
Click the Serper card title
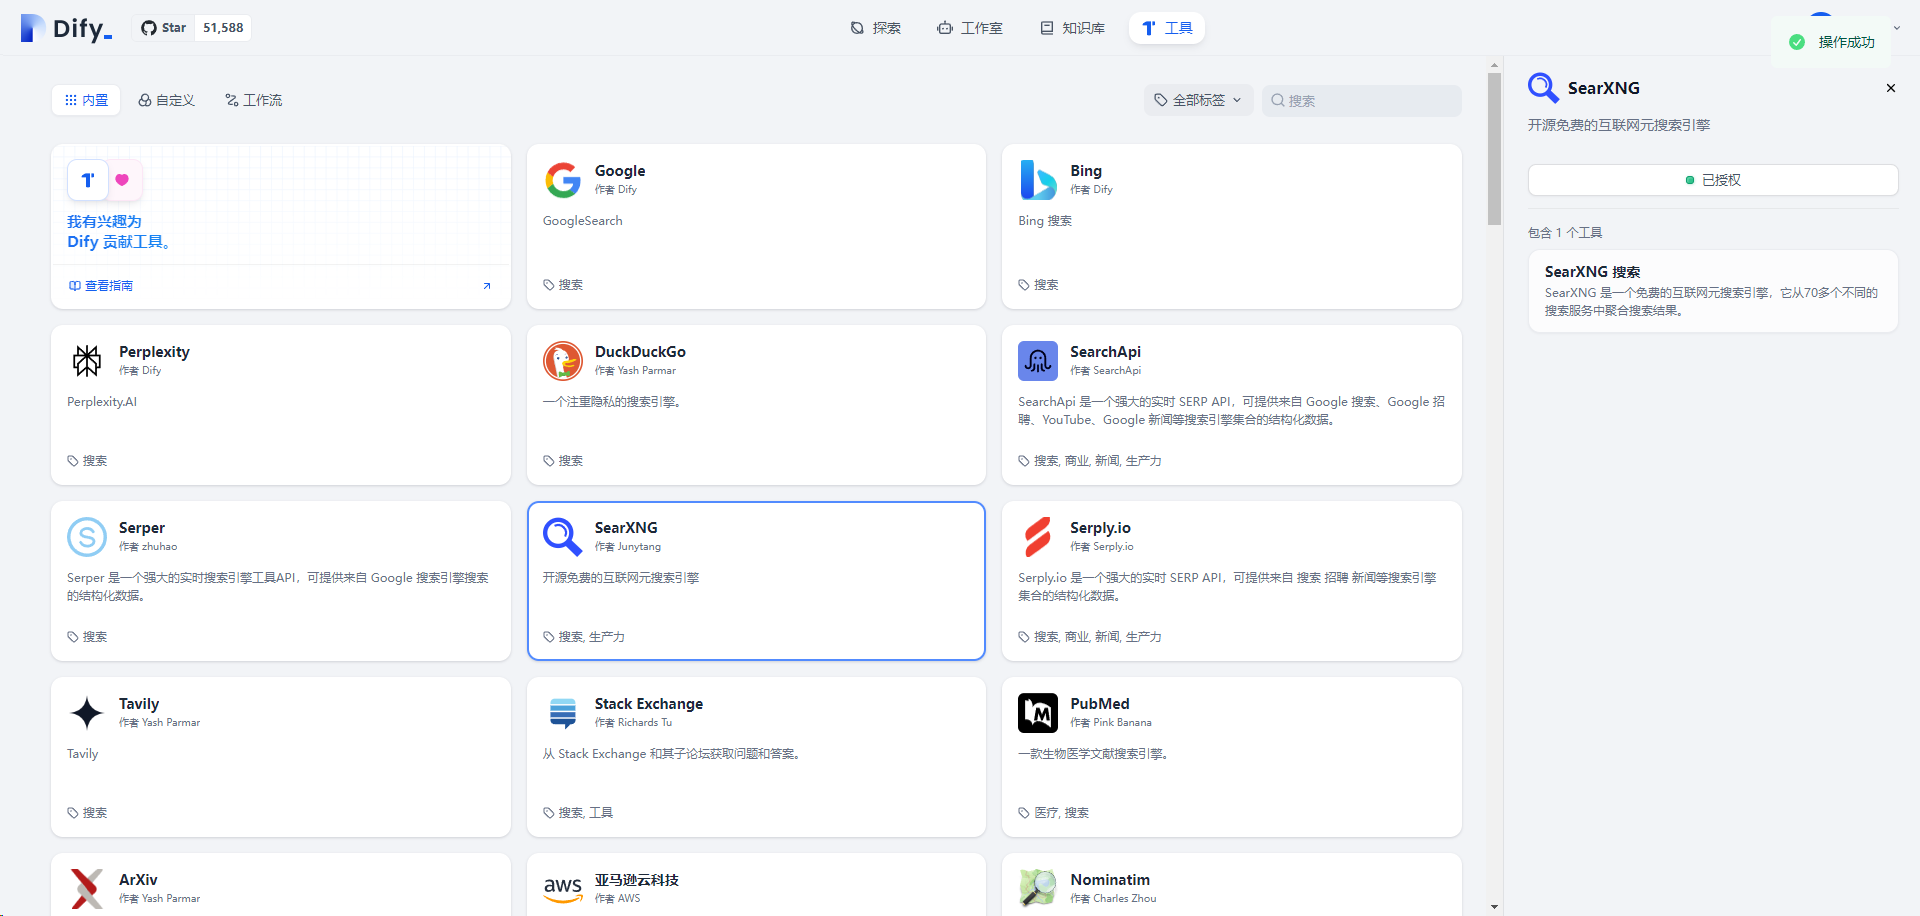(142, 528)
